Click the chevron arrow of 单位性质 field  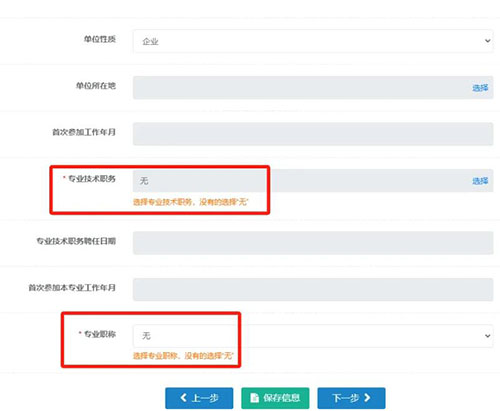(x=487, y=41)
